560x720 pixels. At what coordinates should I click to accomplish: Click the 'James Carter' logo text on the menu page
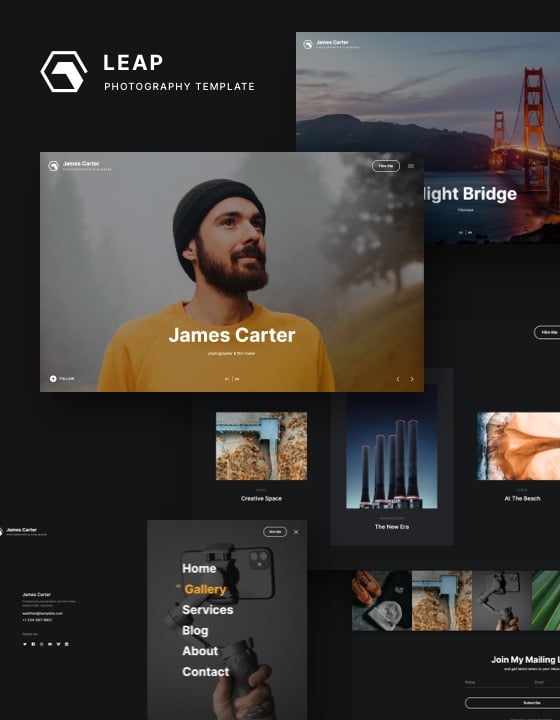click(x=22, y=530)
